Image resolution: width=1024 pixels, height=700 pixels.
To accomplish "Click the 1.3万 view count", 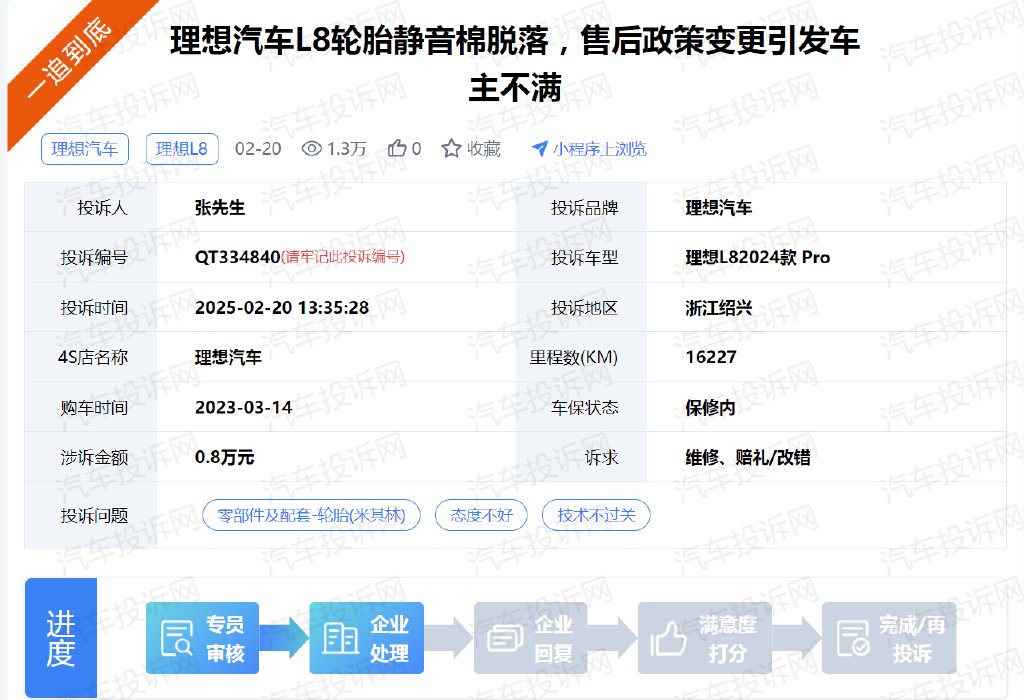I will tap(346, 149).
